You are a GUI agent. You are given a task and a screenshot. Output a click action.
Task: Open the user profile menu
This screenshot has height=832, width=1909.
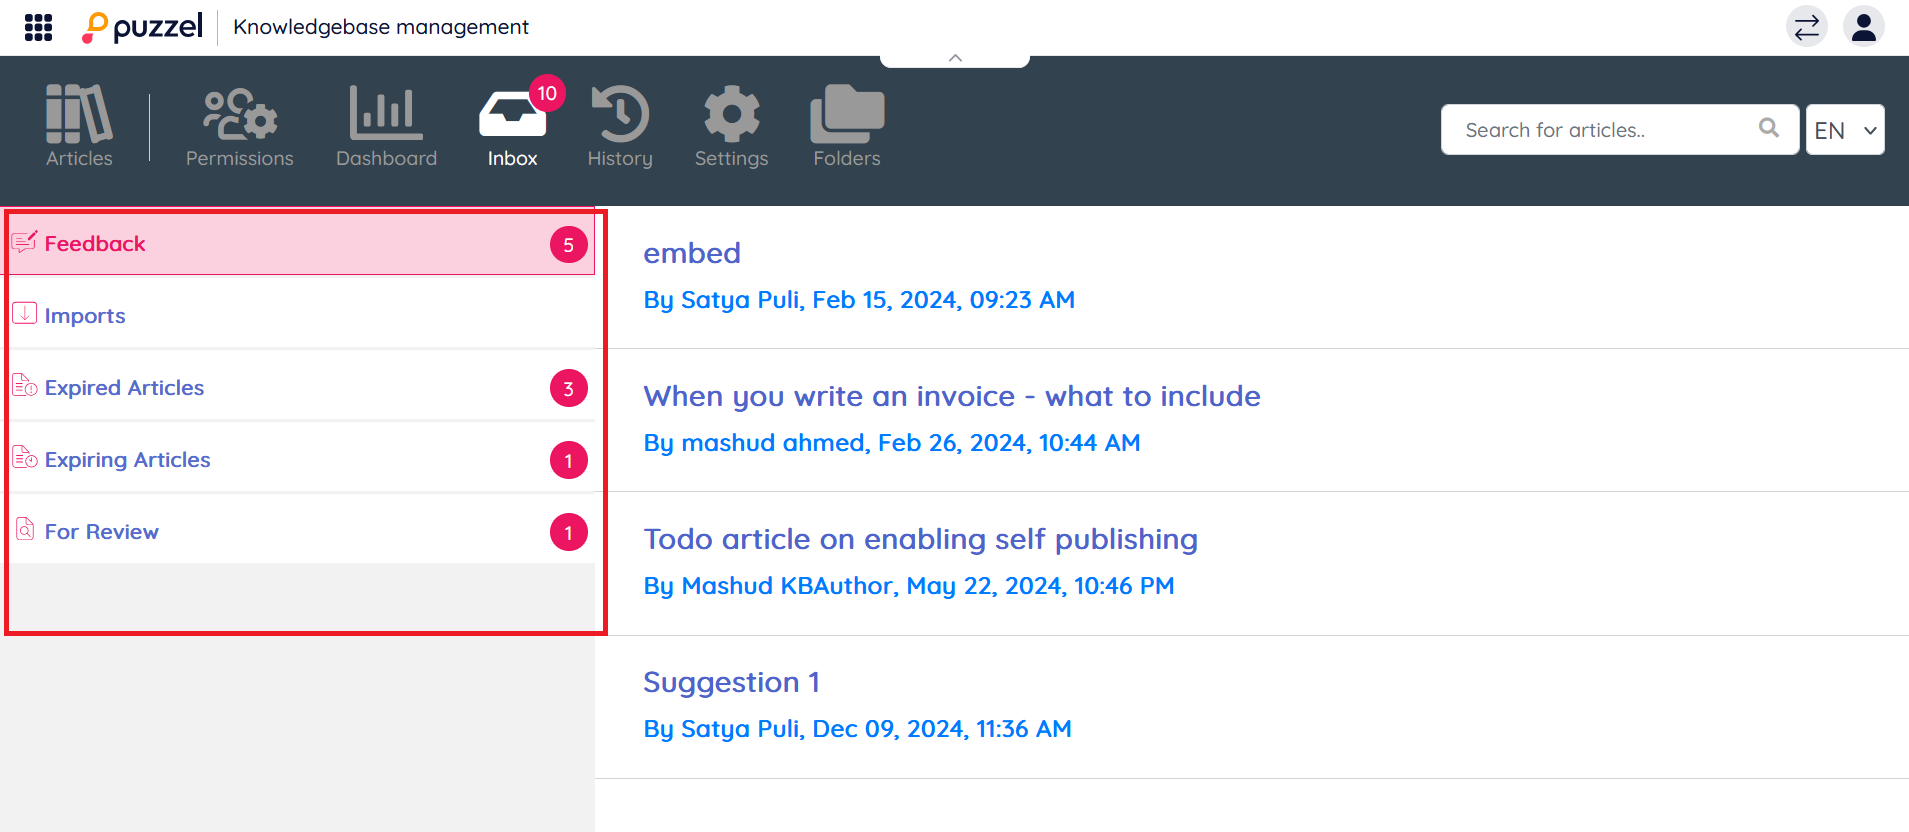tap(1863, 27)
